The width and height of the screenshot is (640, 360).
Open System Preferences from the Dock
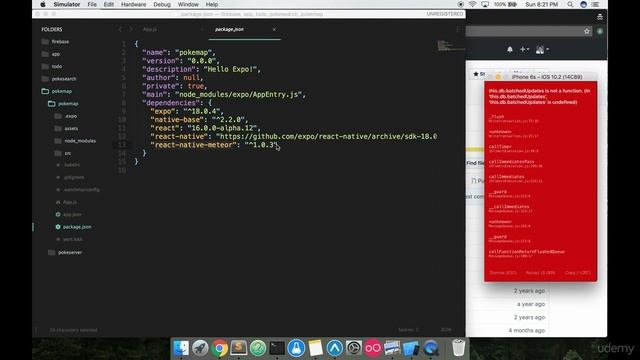[x=353, y=348]
